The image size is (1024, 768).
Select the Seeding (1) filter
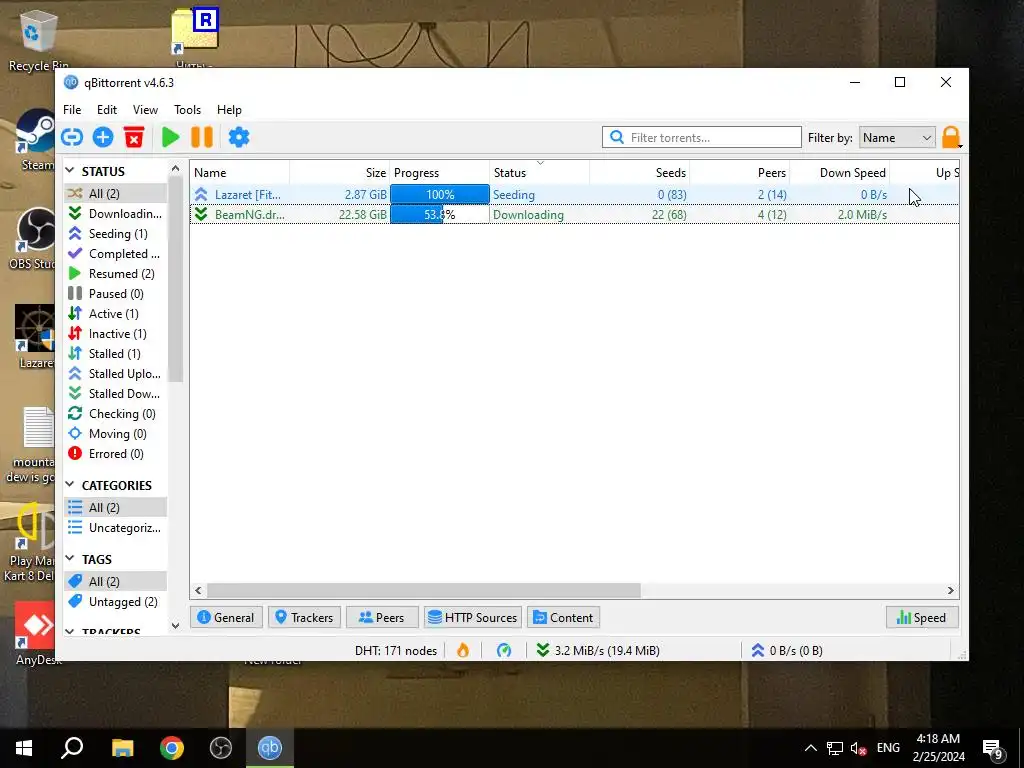click(115, 234)
